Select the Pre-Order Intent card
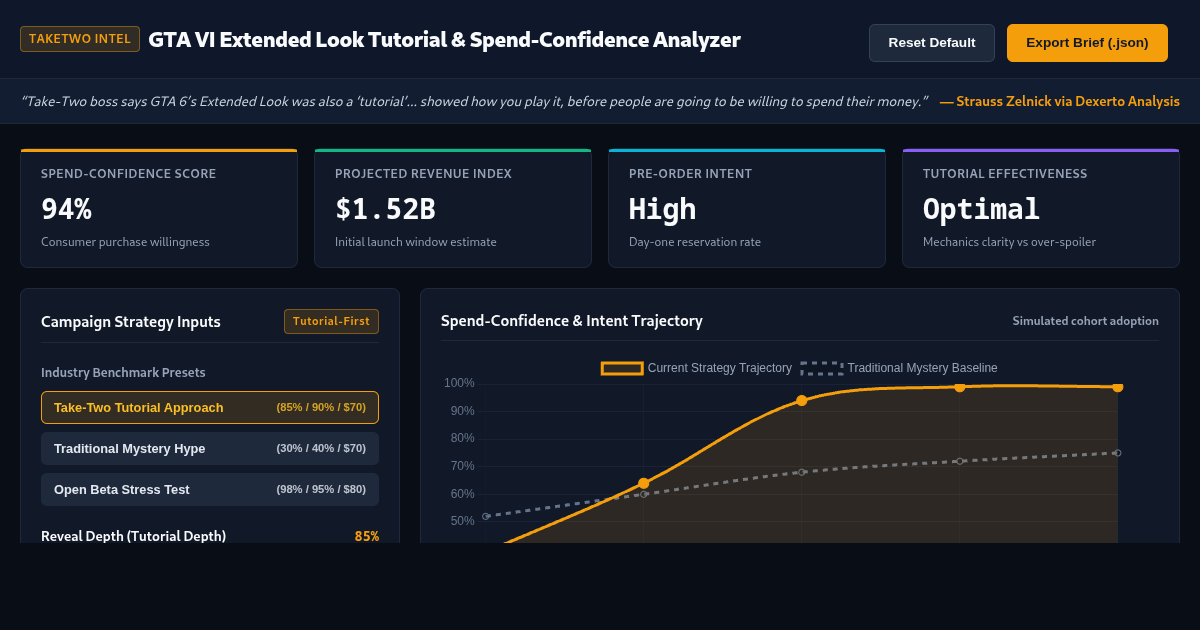Image resolution: width=1200 pixels, height=630 pixels. pos(747,208)
